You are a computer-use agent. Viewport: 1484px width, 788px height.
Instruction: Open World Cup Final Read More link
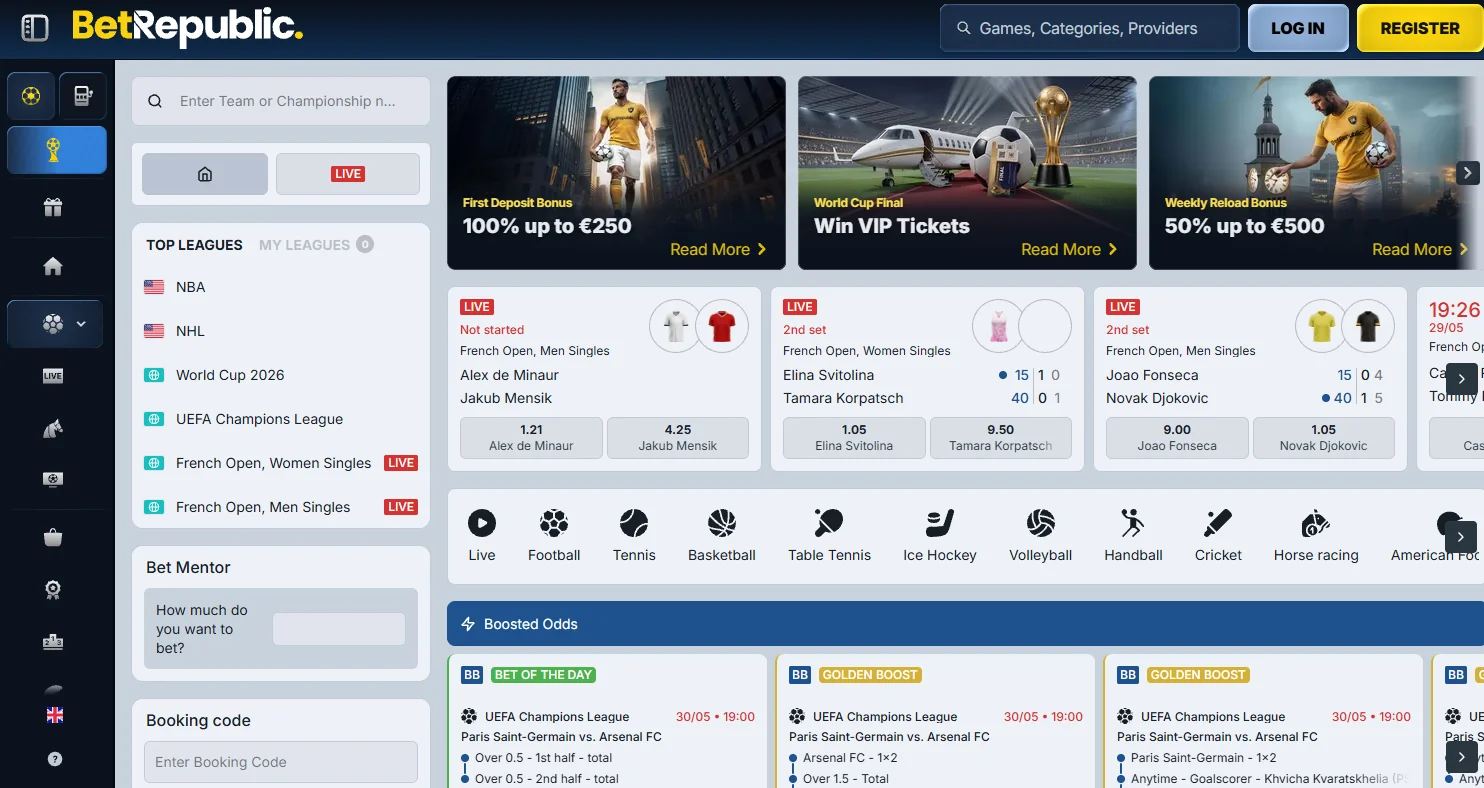click(x=1069, y=249)
